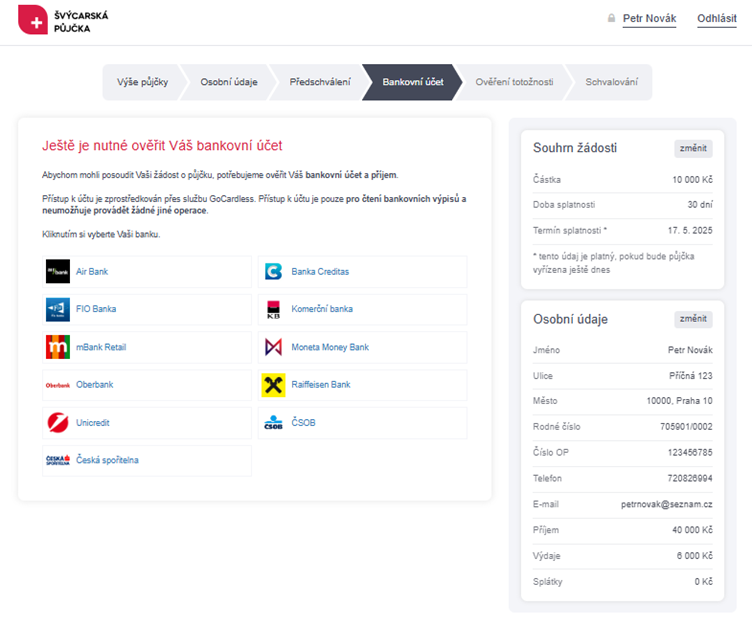
Task: Click the Banka Creditas logo icon
Action: click(x=273, y=271)
